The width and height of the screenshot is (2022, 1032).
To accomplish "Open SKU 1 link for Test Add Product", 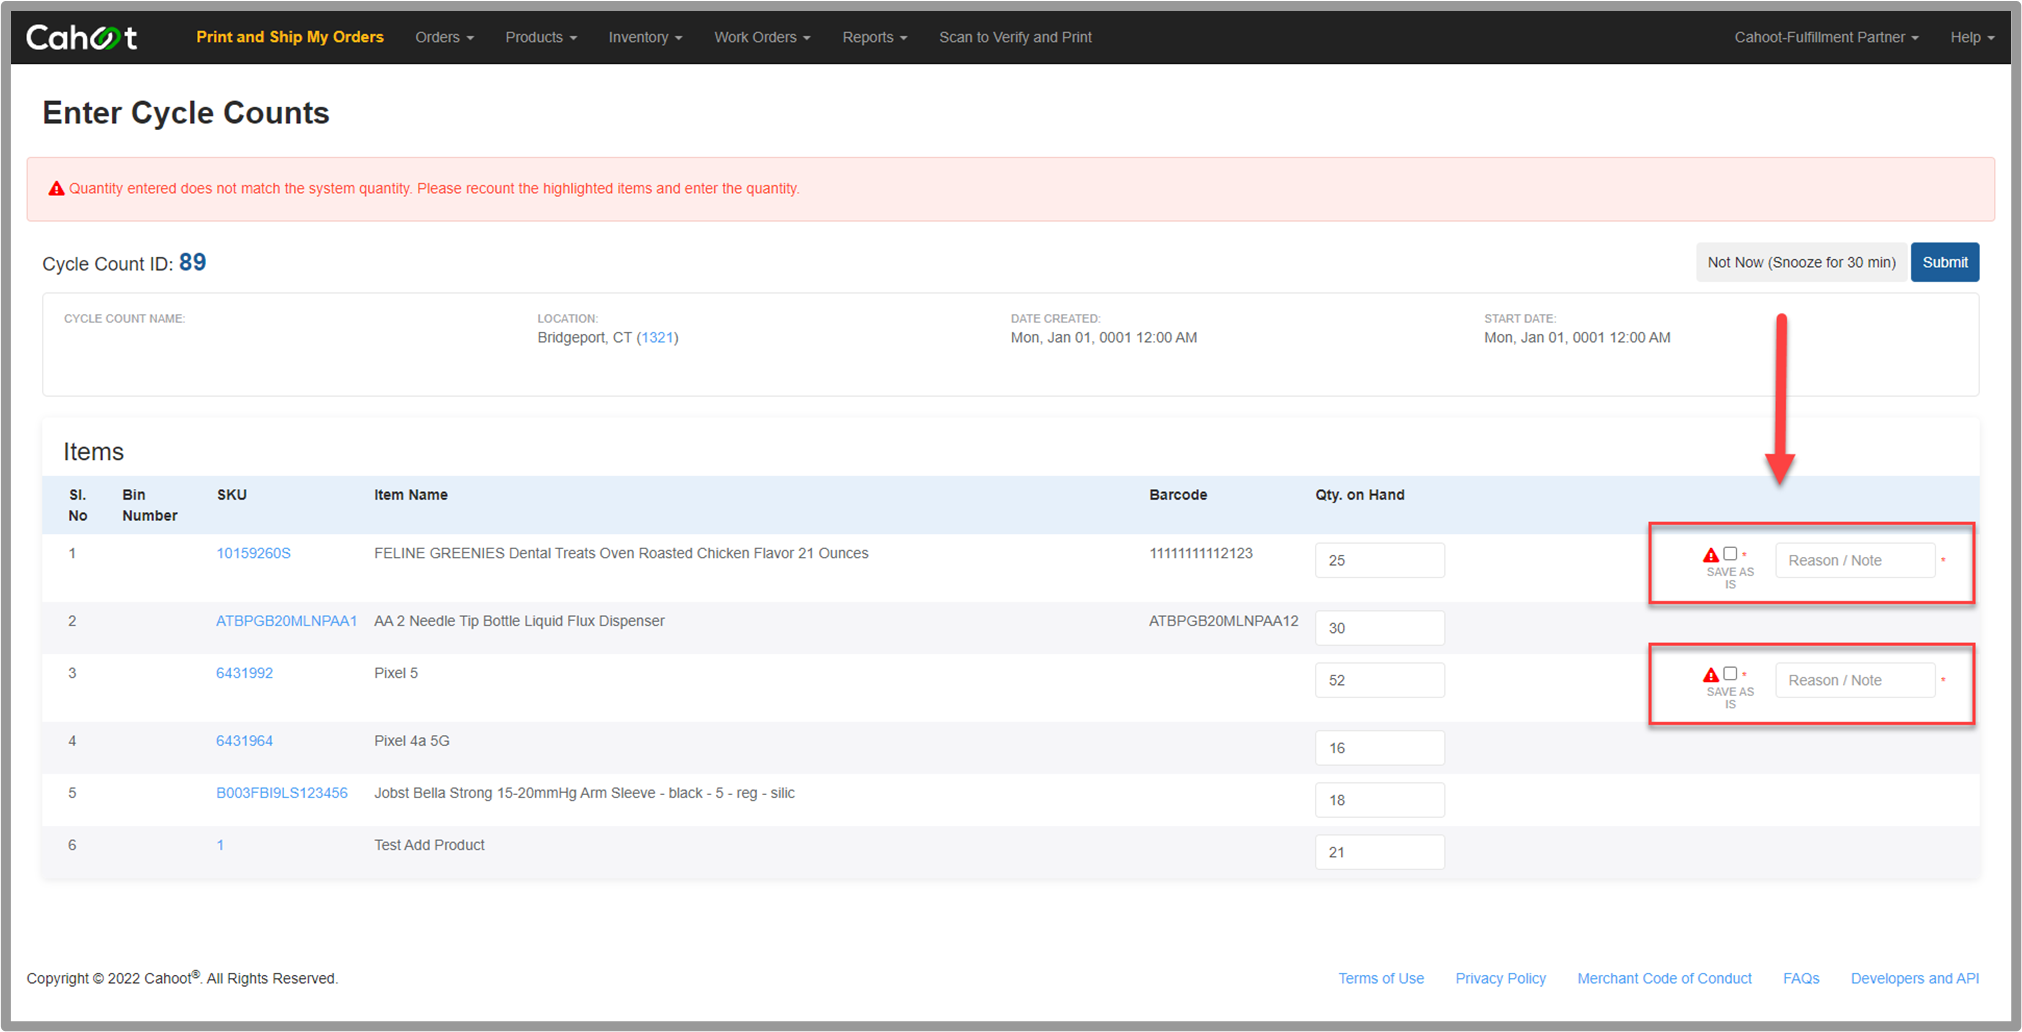I will click(x=220, y=845).
